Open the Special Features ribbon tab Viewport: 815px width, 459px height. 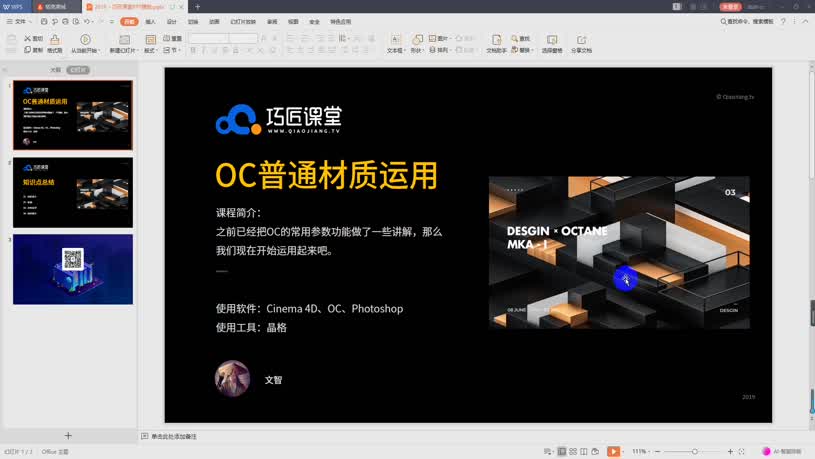(340, 22)
